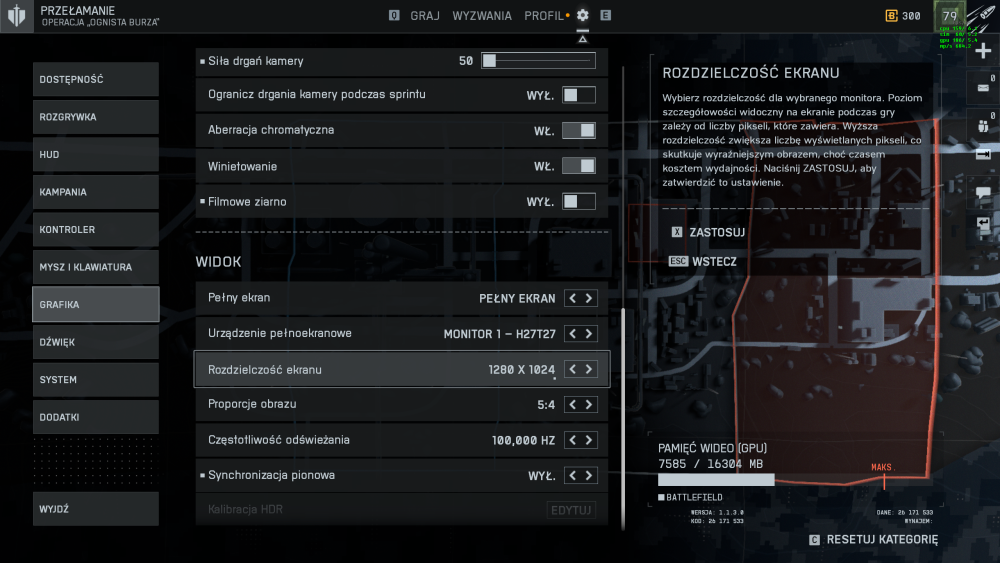Image resolution: width=1000 pixels, height=563 pixels.
Task: Open the friends list icon
Action: [983, 125]
